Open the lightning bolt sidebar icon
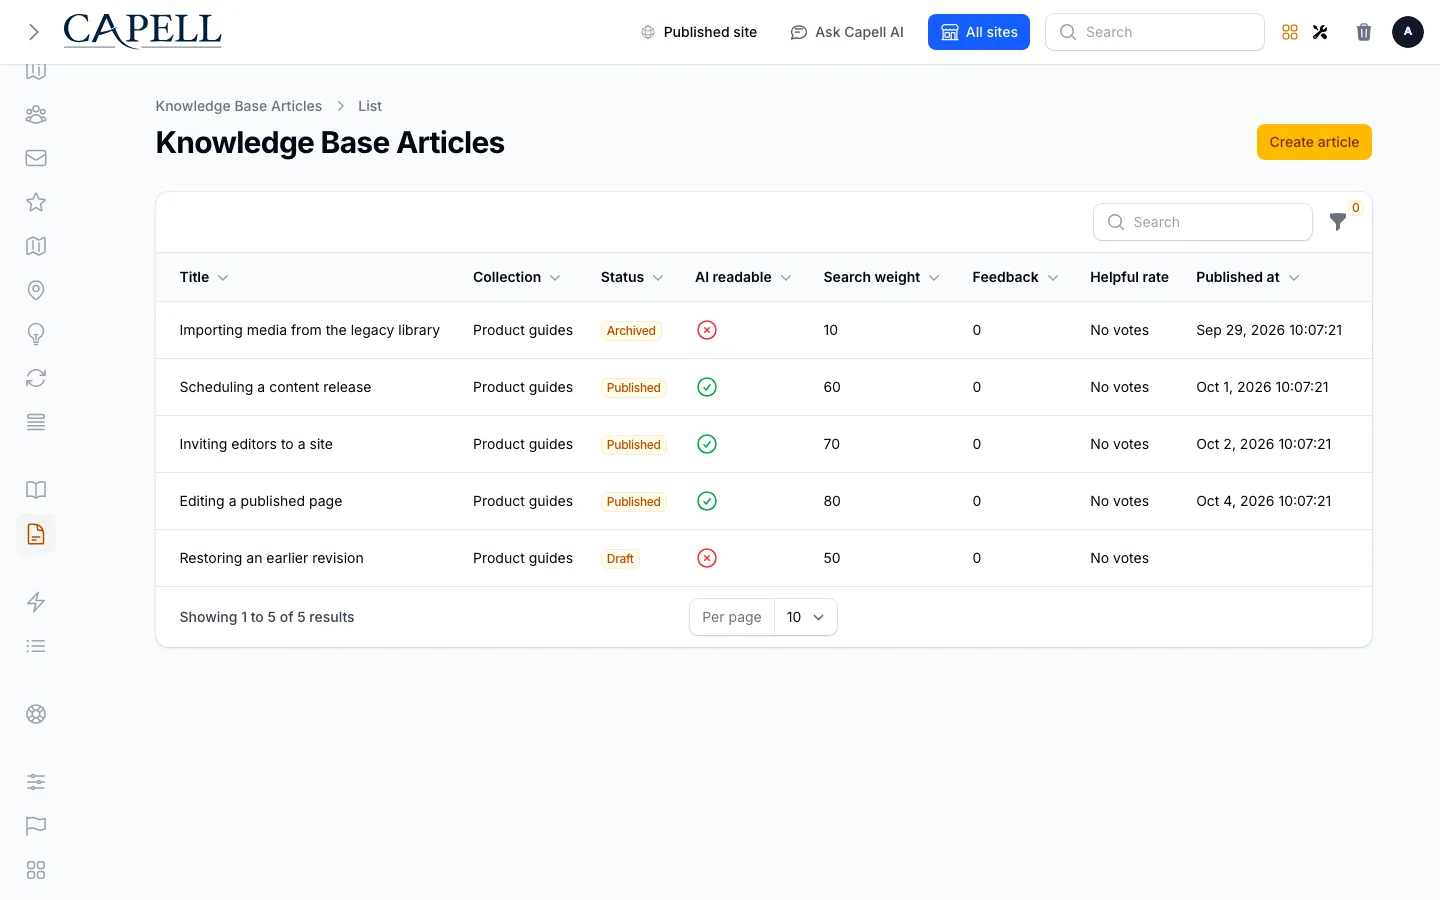The height and width of the screenshot is (900, 1440). pos(36,602)
